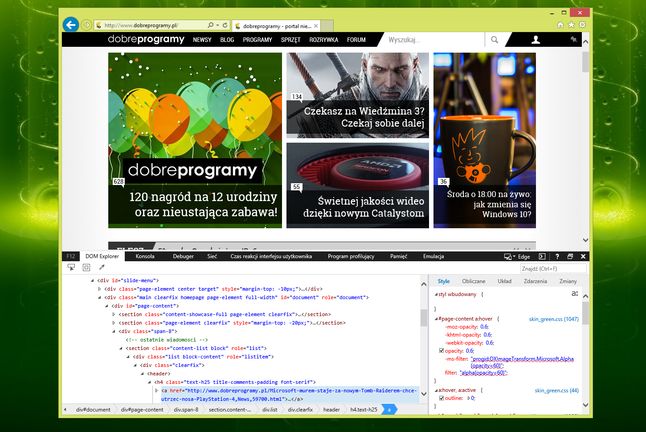Open the Catalyst video quality article tile
Image resolution: width=646 pixels, height=432 pixels.
(x=358, y=185)
